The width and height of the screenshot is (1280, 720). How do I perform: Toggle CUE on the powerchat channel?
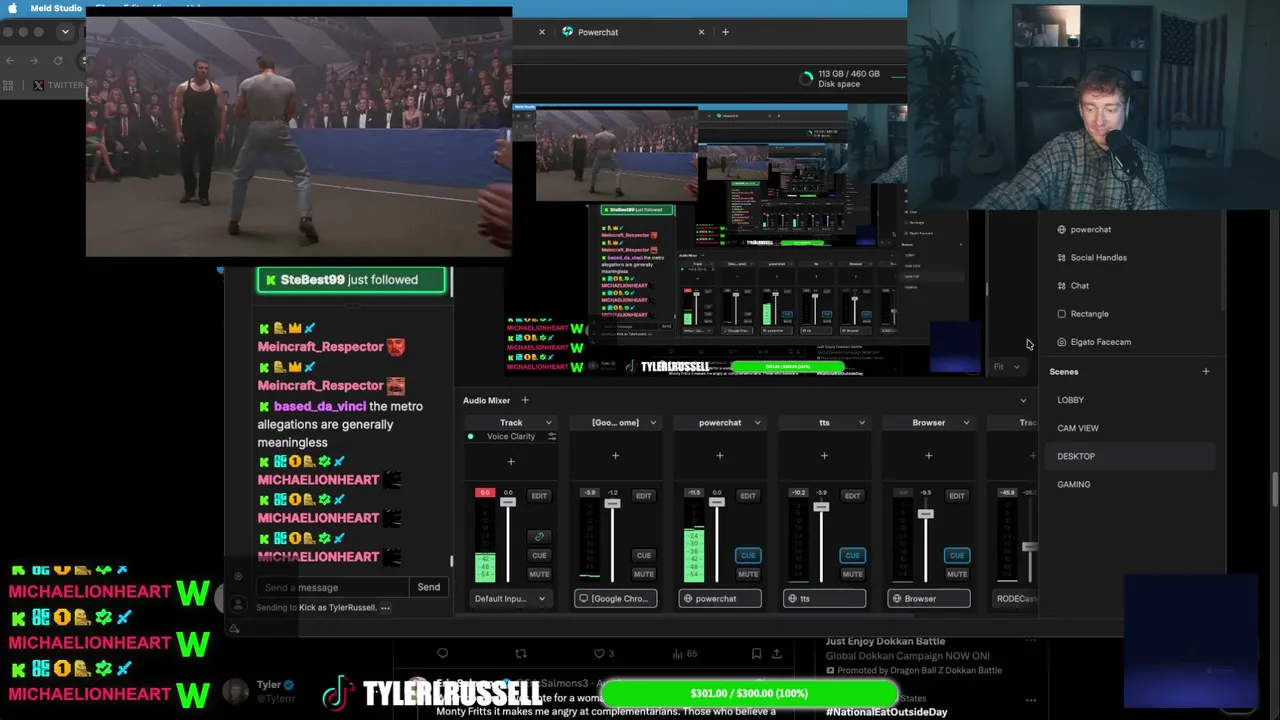click(748, 555)
